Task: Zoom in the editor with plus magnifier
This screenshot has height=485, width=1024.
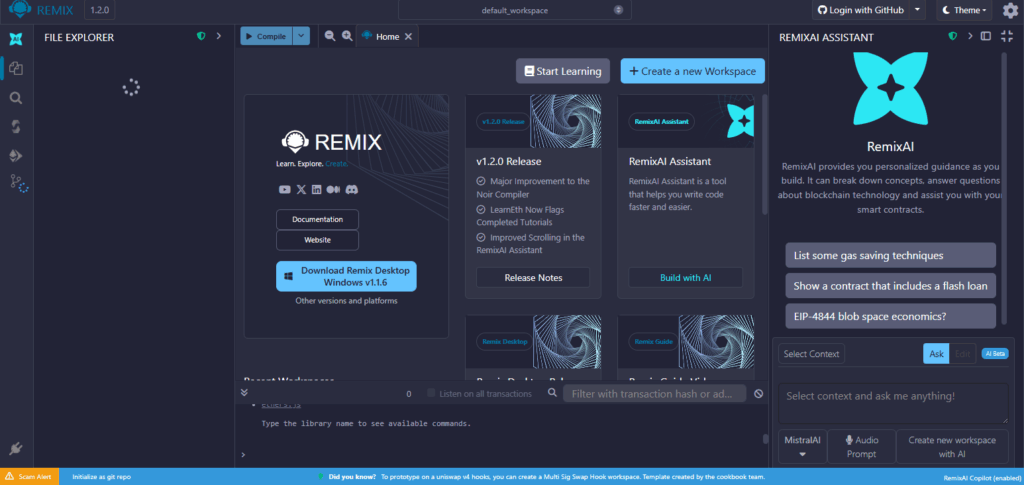Action: (x=347, y=37)
